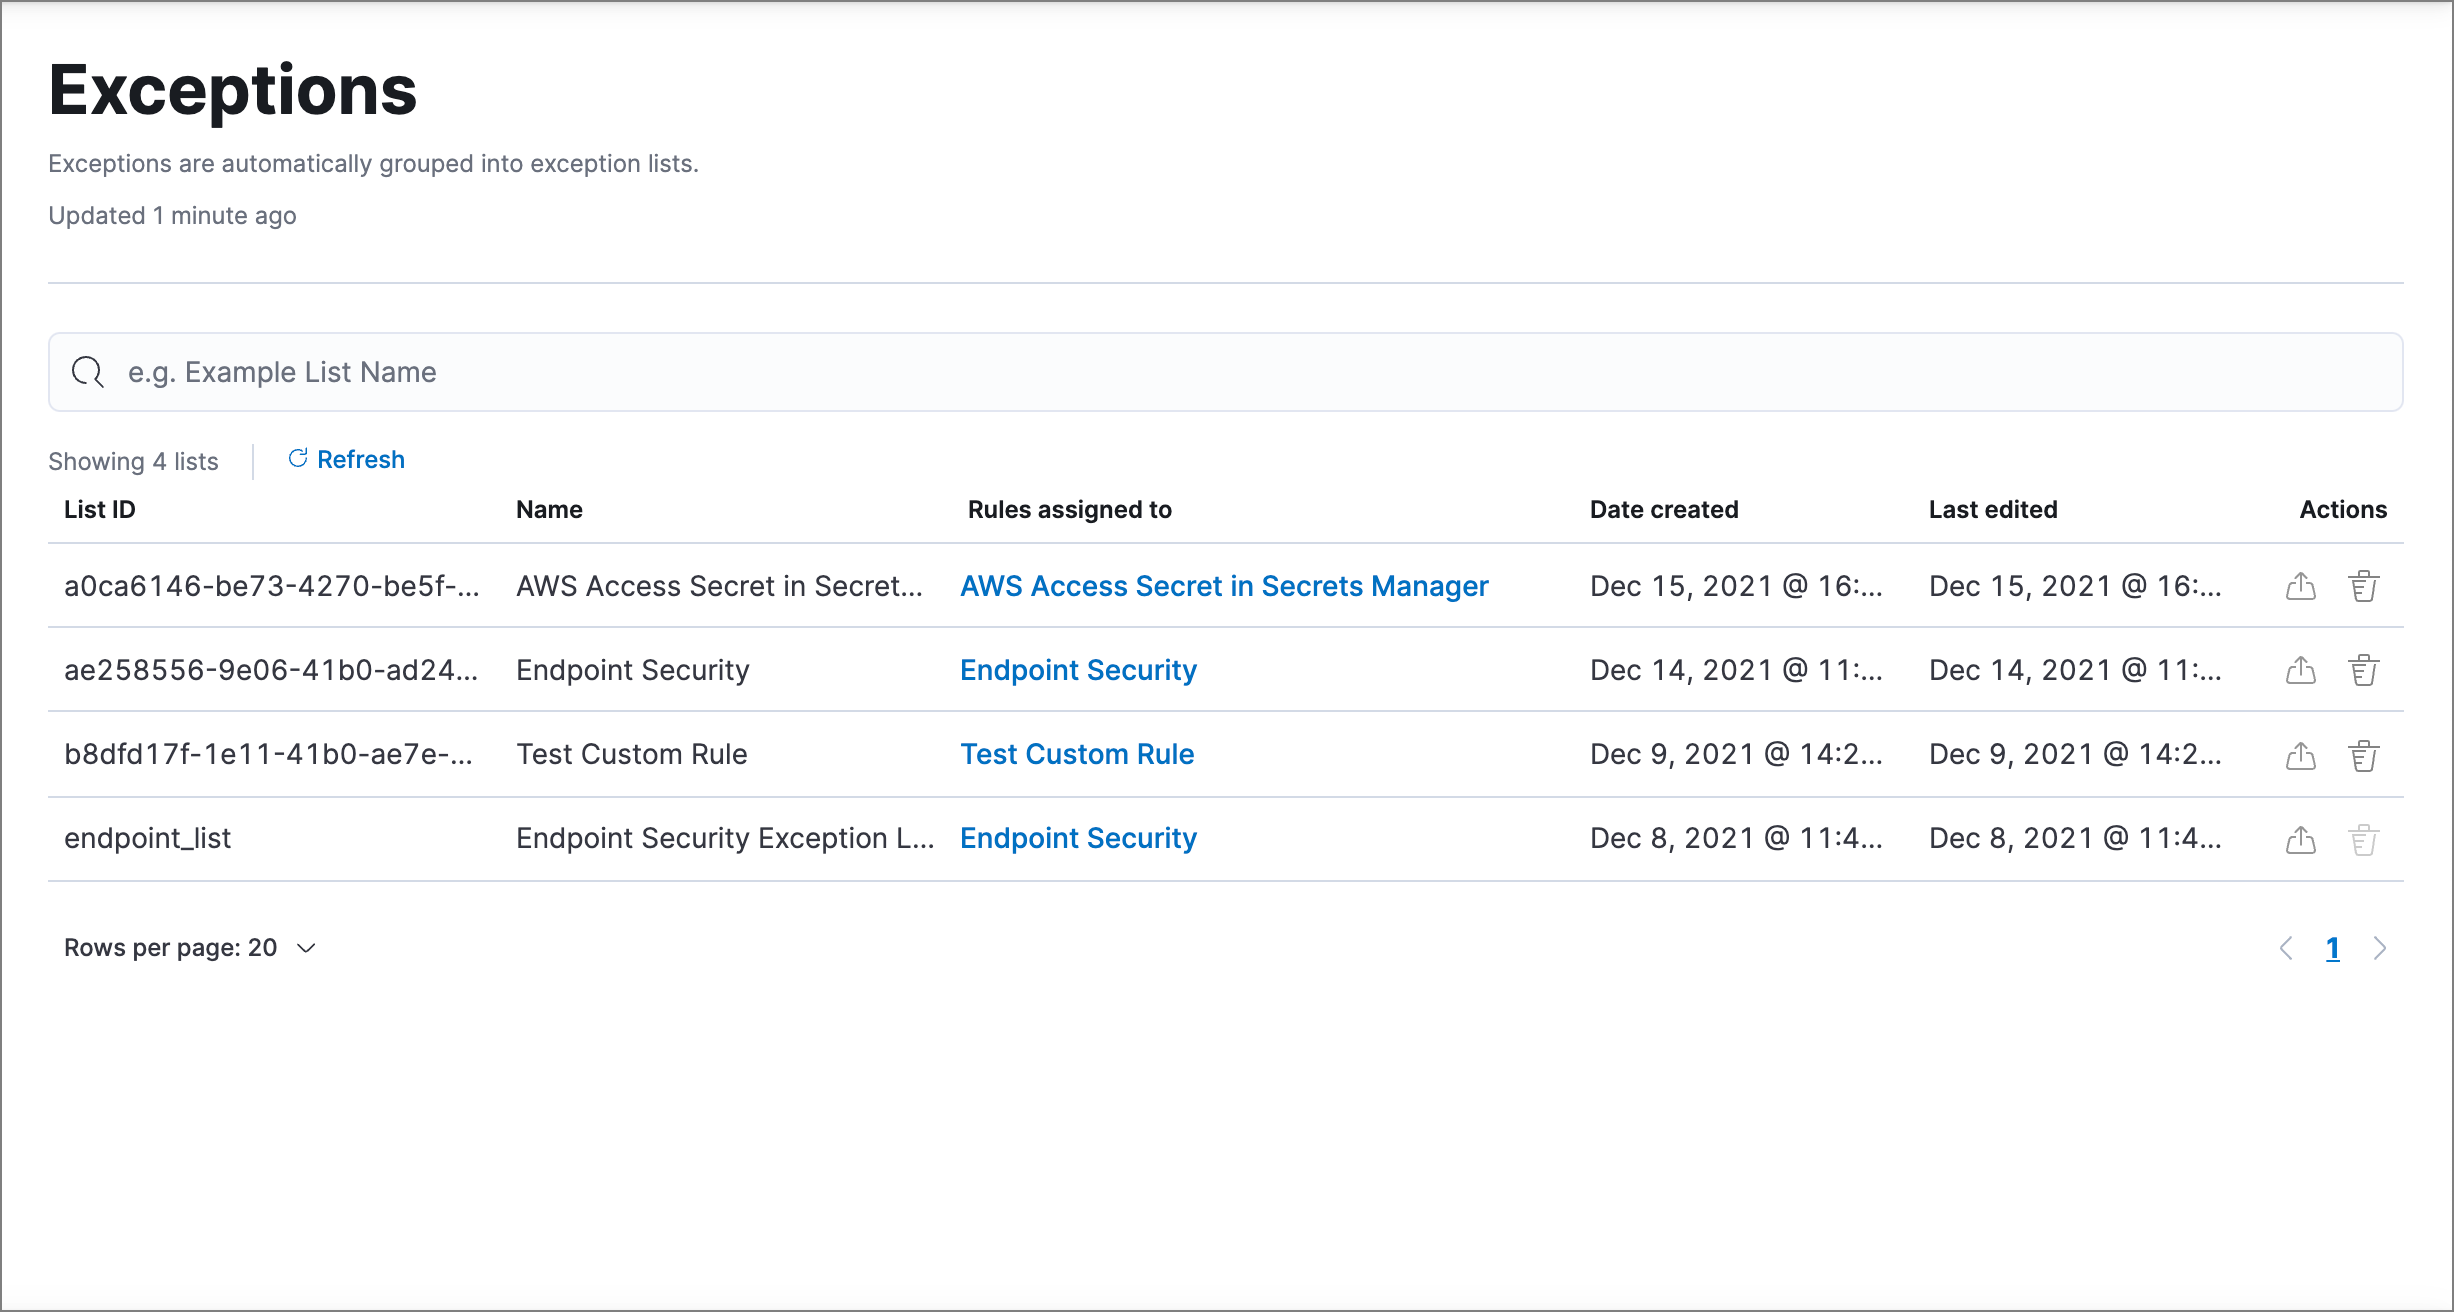This screenshot has height=1312, width=2454.
Task: Click page 1 pagination button
Action: pos(2332,945)
